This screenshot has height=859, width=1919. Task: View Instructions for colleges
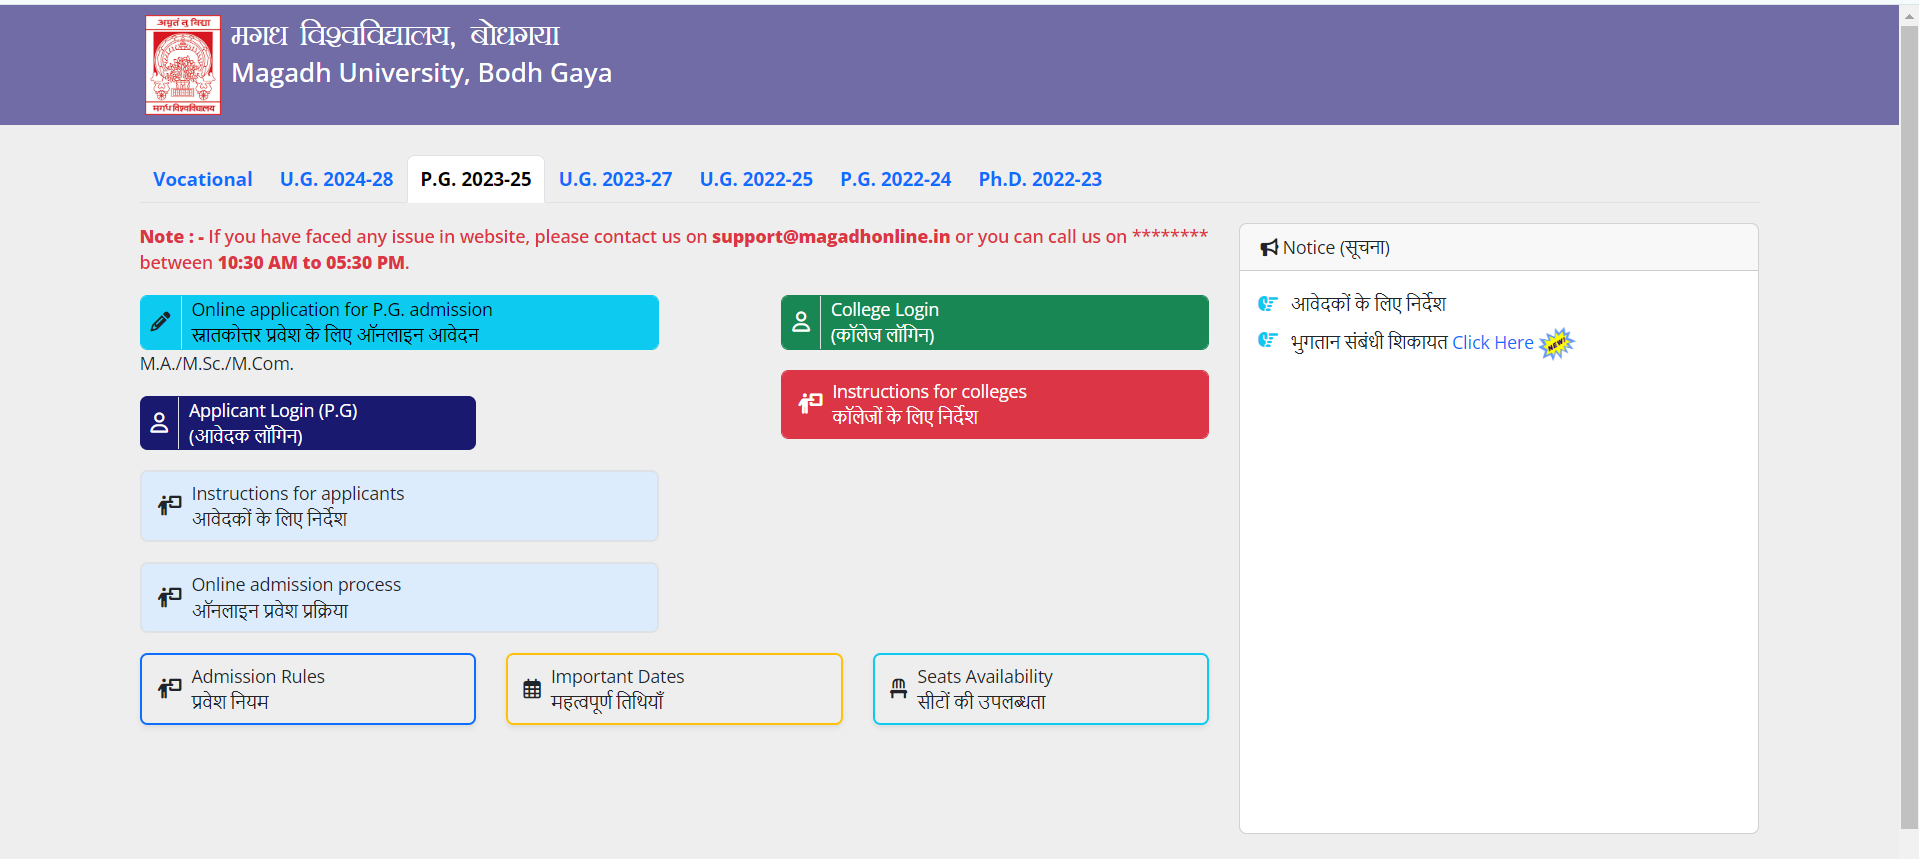pyautogui.click(x=995, y=404)
